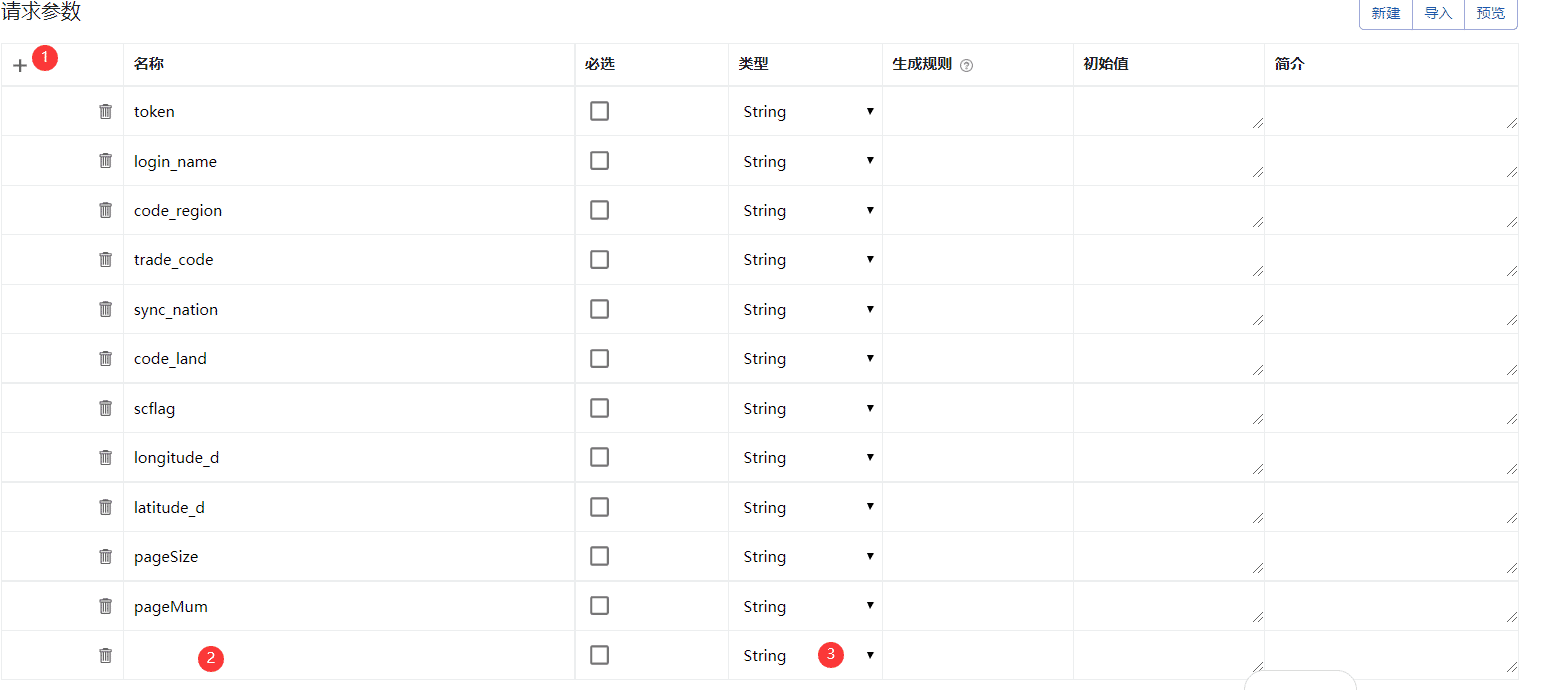Check the 必选 box for trade_code

(x=599, y=259)
